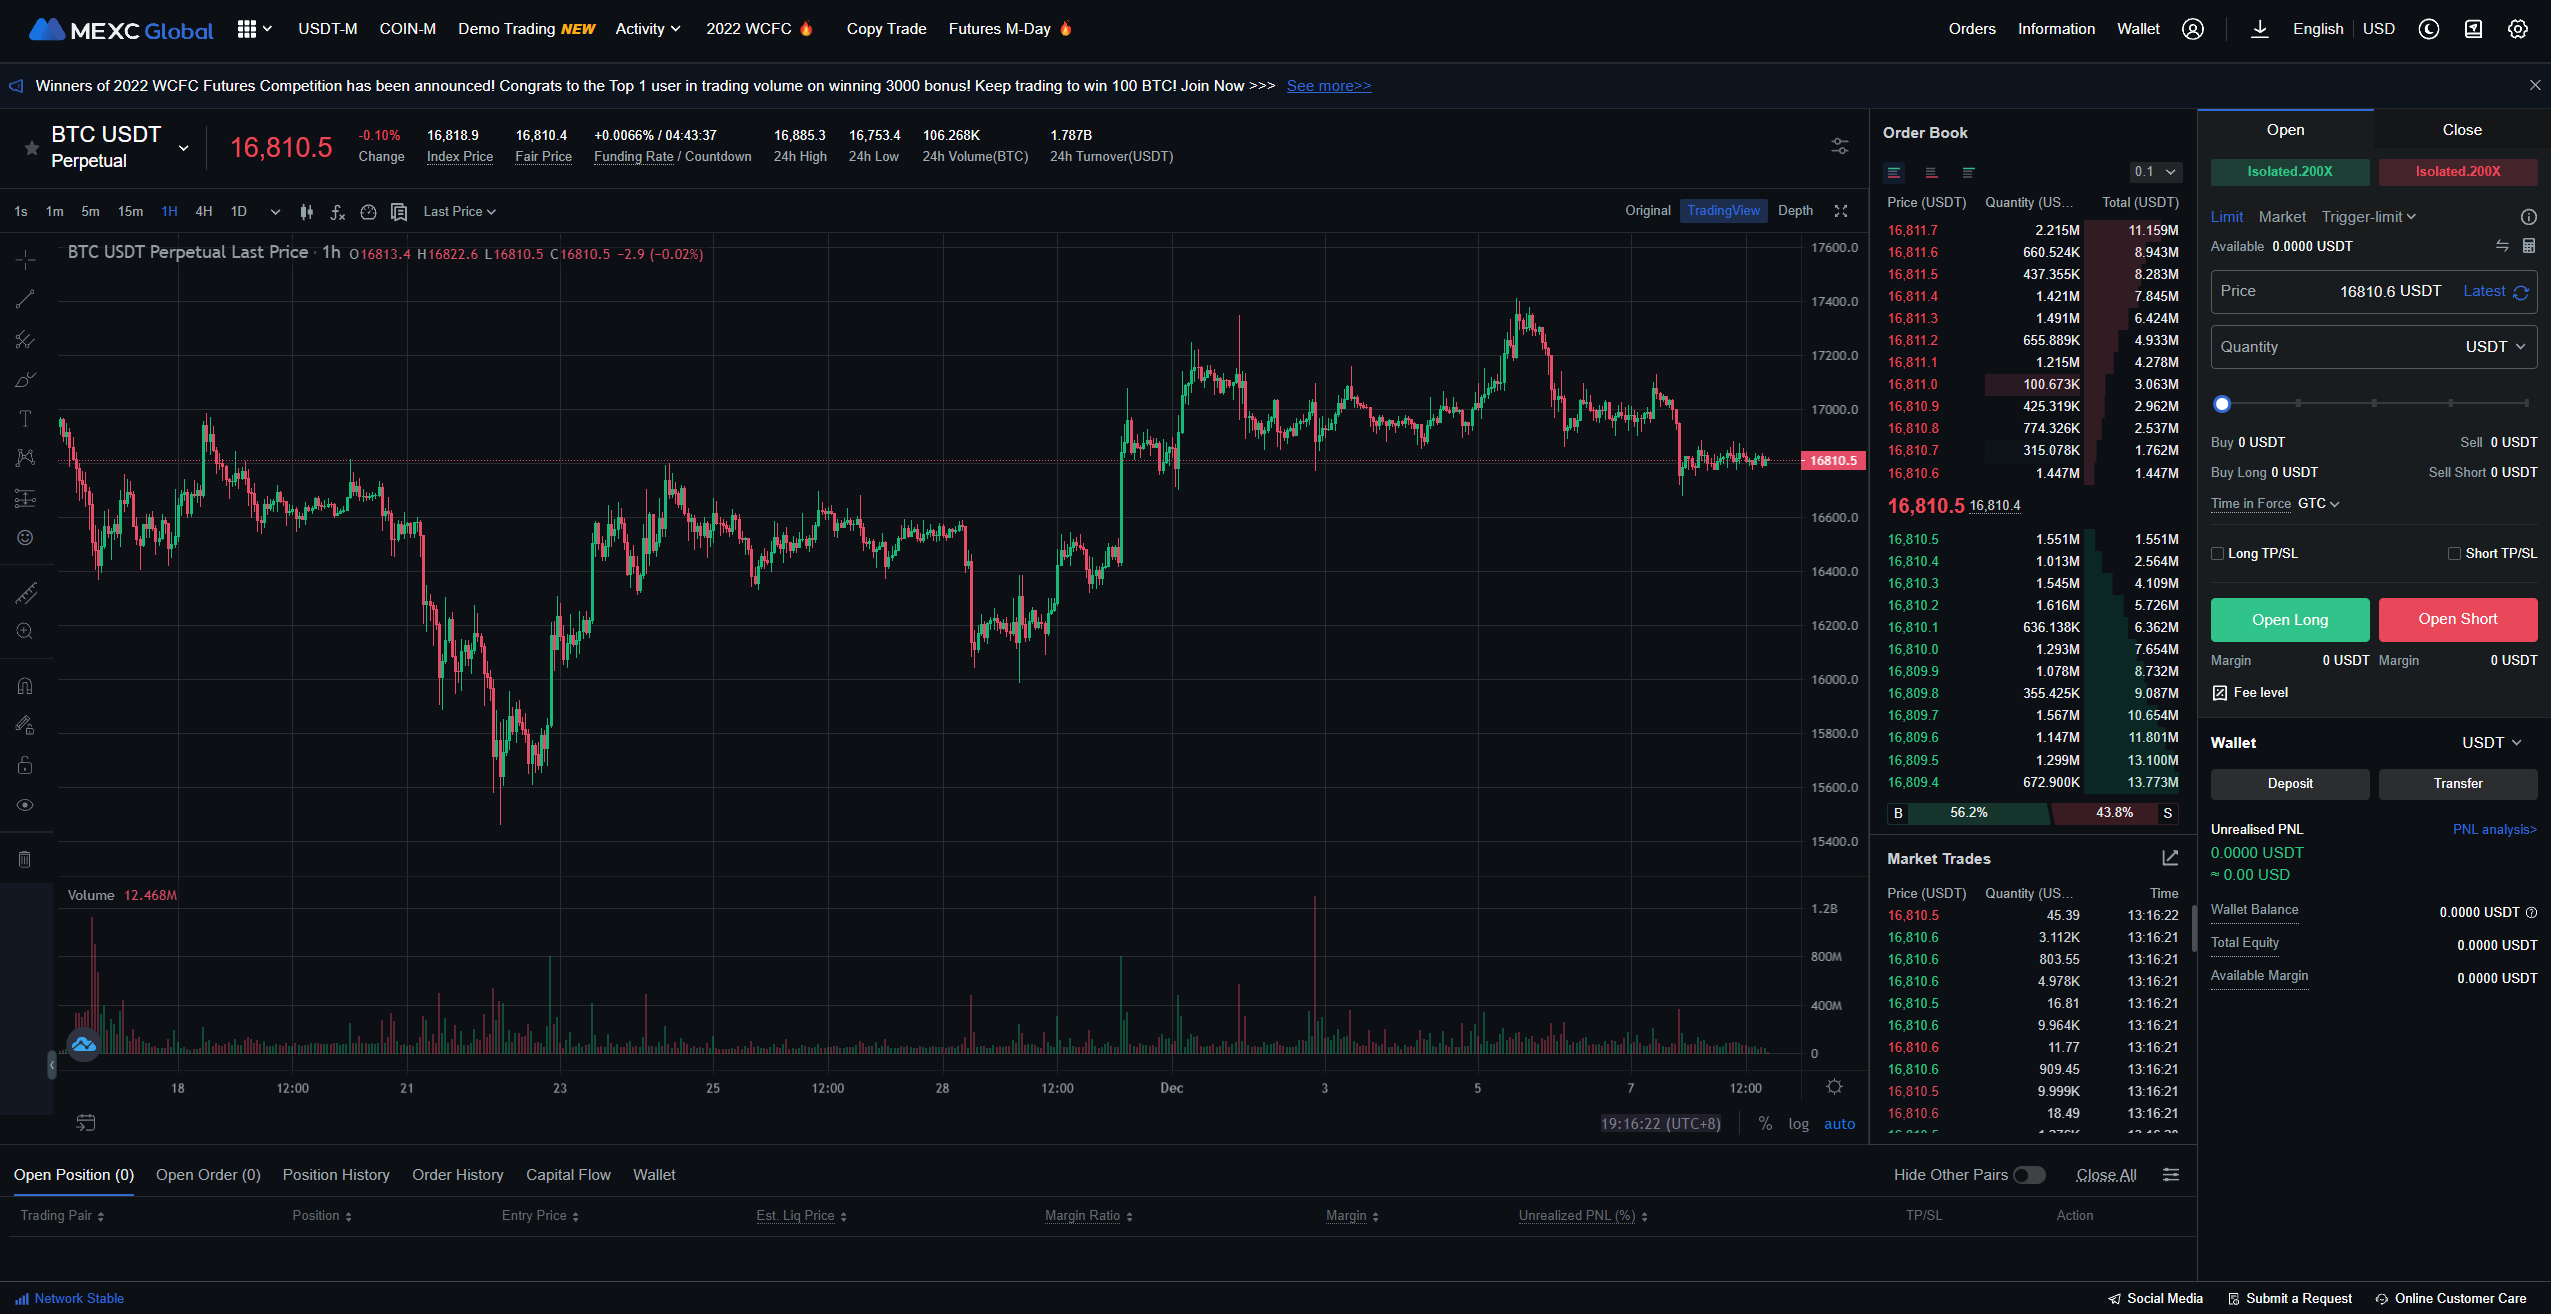Open the calculator icon in order panel
Image resolution: width=2551 pixels, height=1314 pixels.
click(x=2529, y=246)
